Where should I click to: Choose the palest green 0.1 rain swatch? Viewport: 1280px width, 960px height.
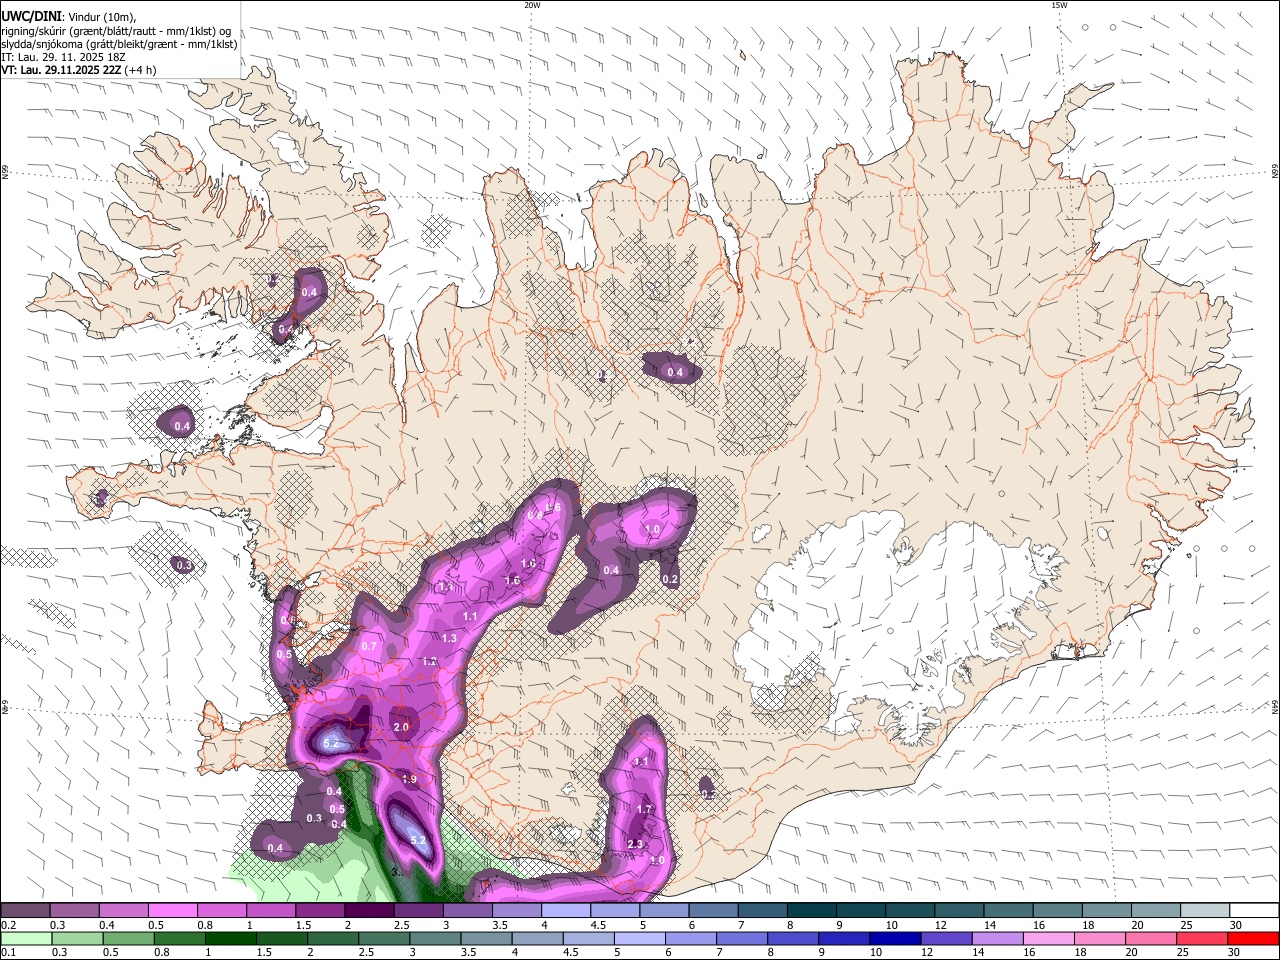25,939
